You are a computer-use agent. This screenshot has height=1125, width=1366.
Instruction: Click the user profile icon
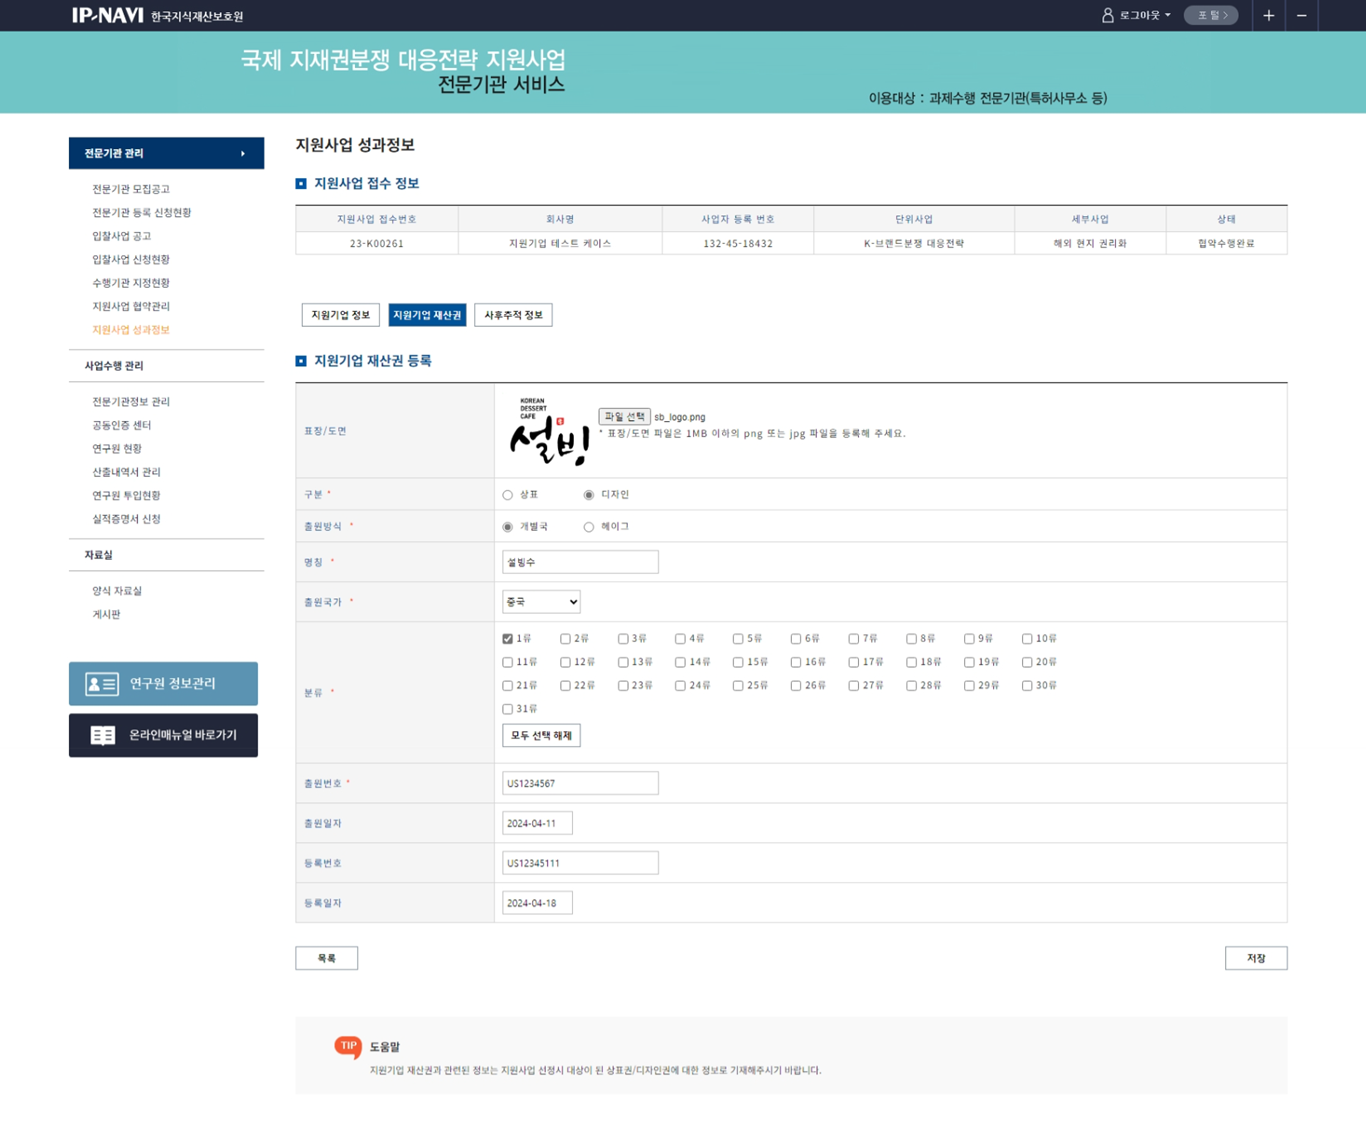(x=1107, y=15)
